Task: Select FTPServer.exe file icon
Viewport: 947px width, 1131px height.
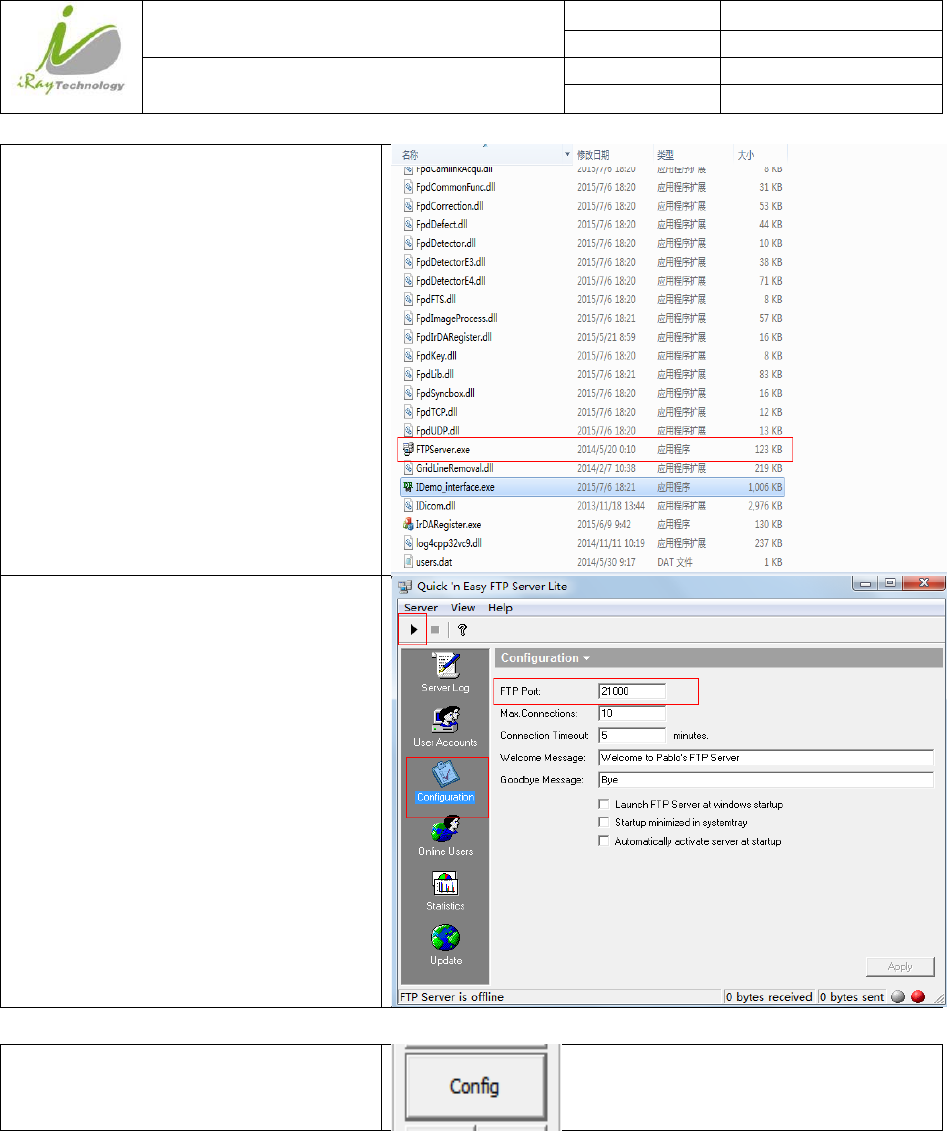Action: coord(408,449)
